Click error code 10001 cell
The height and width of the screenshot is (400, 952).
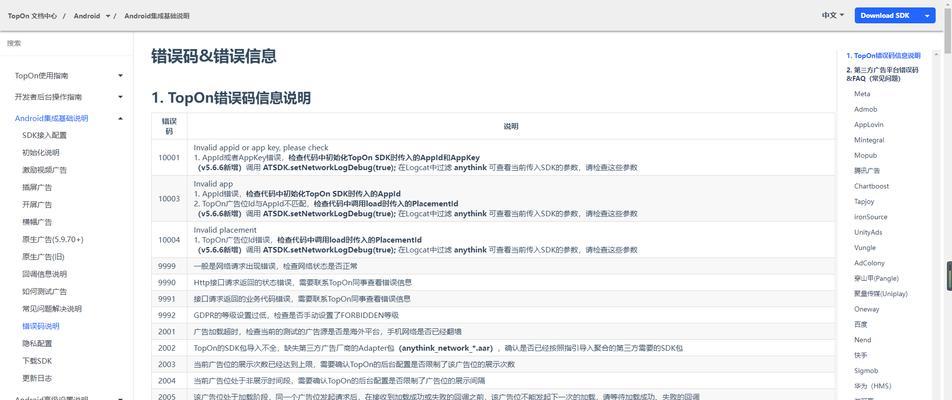pos(169,157)
